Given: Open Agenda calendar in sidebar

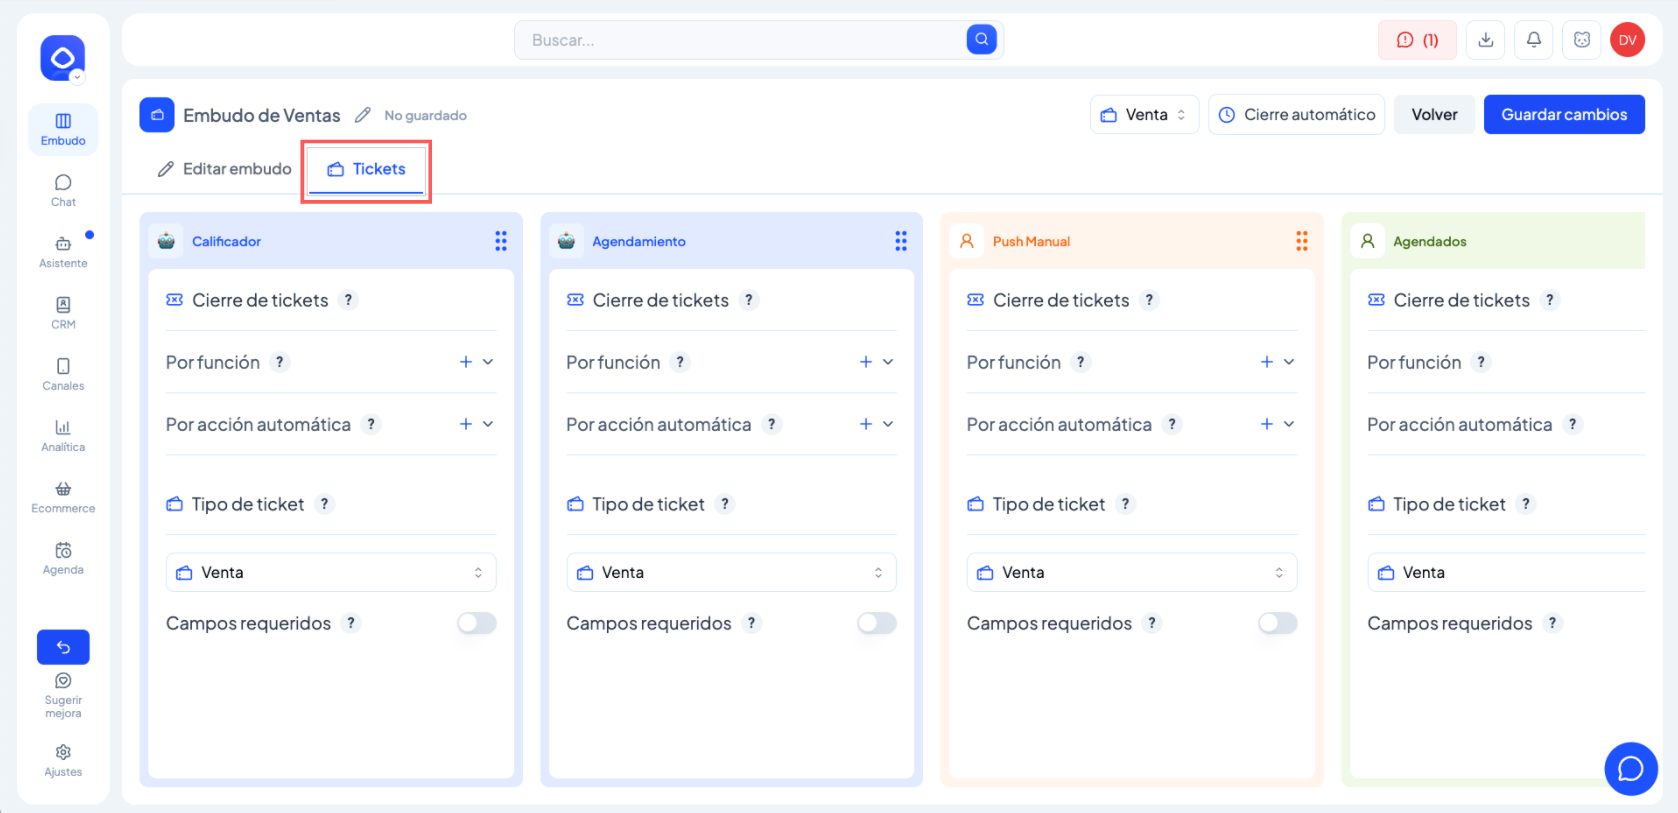Looking at the screenshot, I should point(63,557).
